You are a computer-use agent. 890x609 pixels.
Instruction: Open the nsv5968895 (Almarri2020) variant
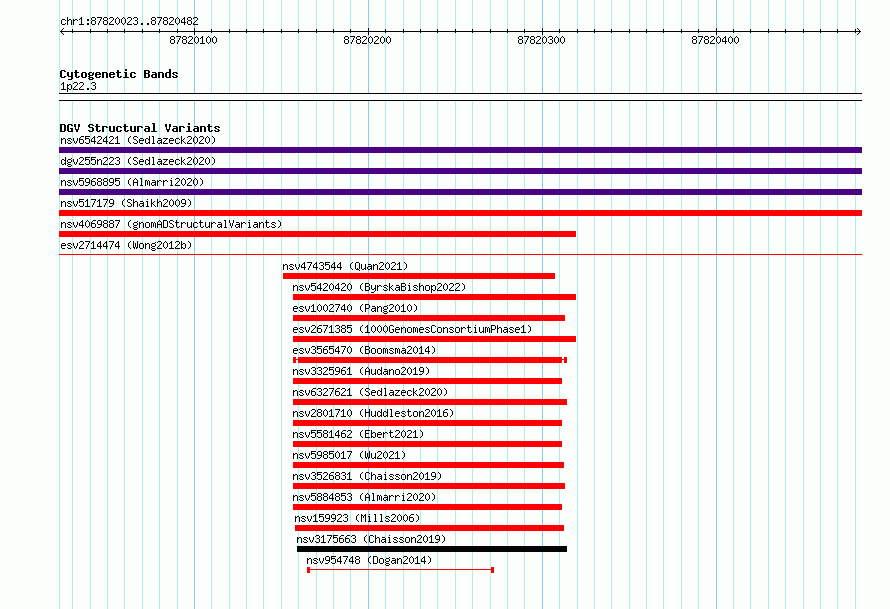pyautogui.click(x=132, y=182)
